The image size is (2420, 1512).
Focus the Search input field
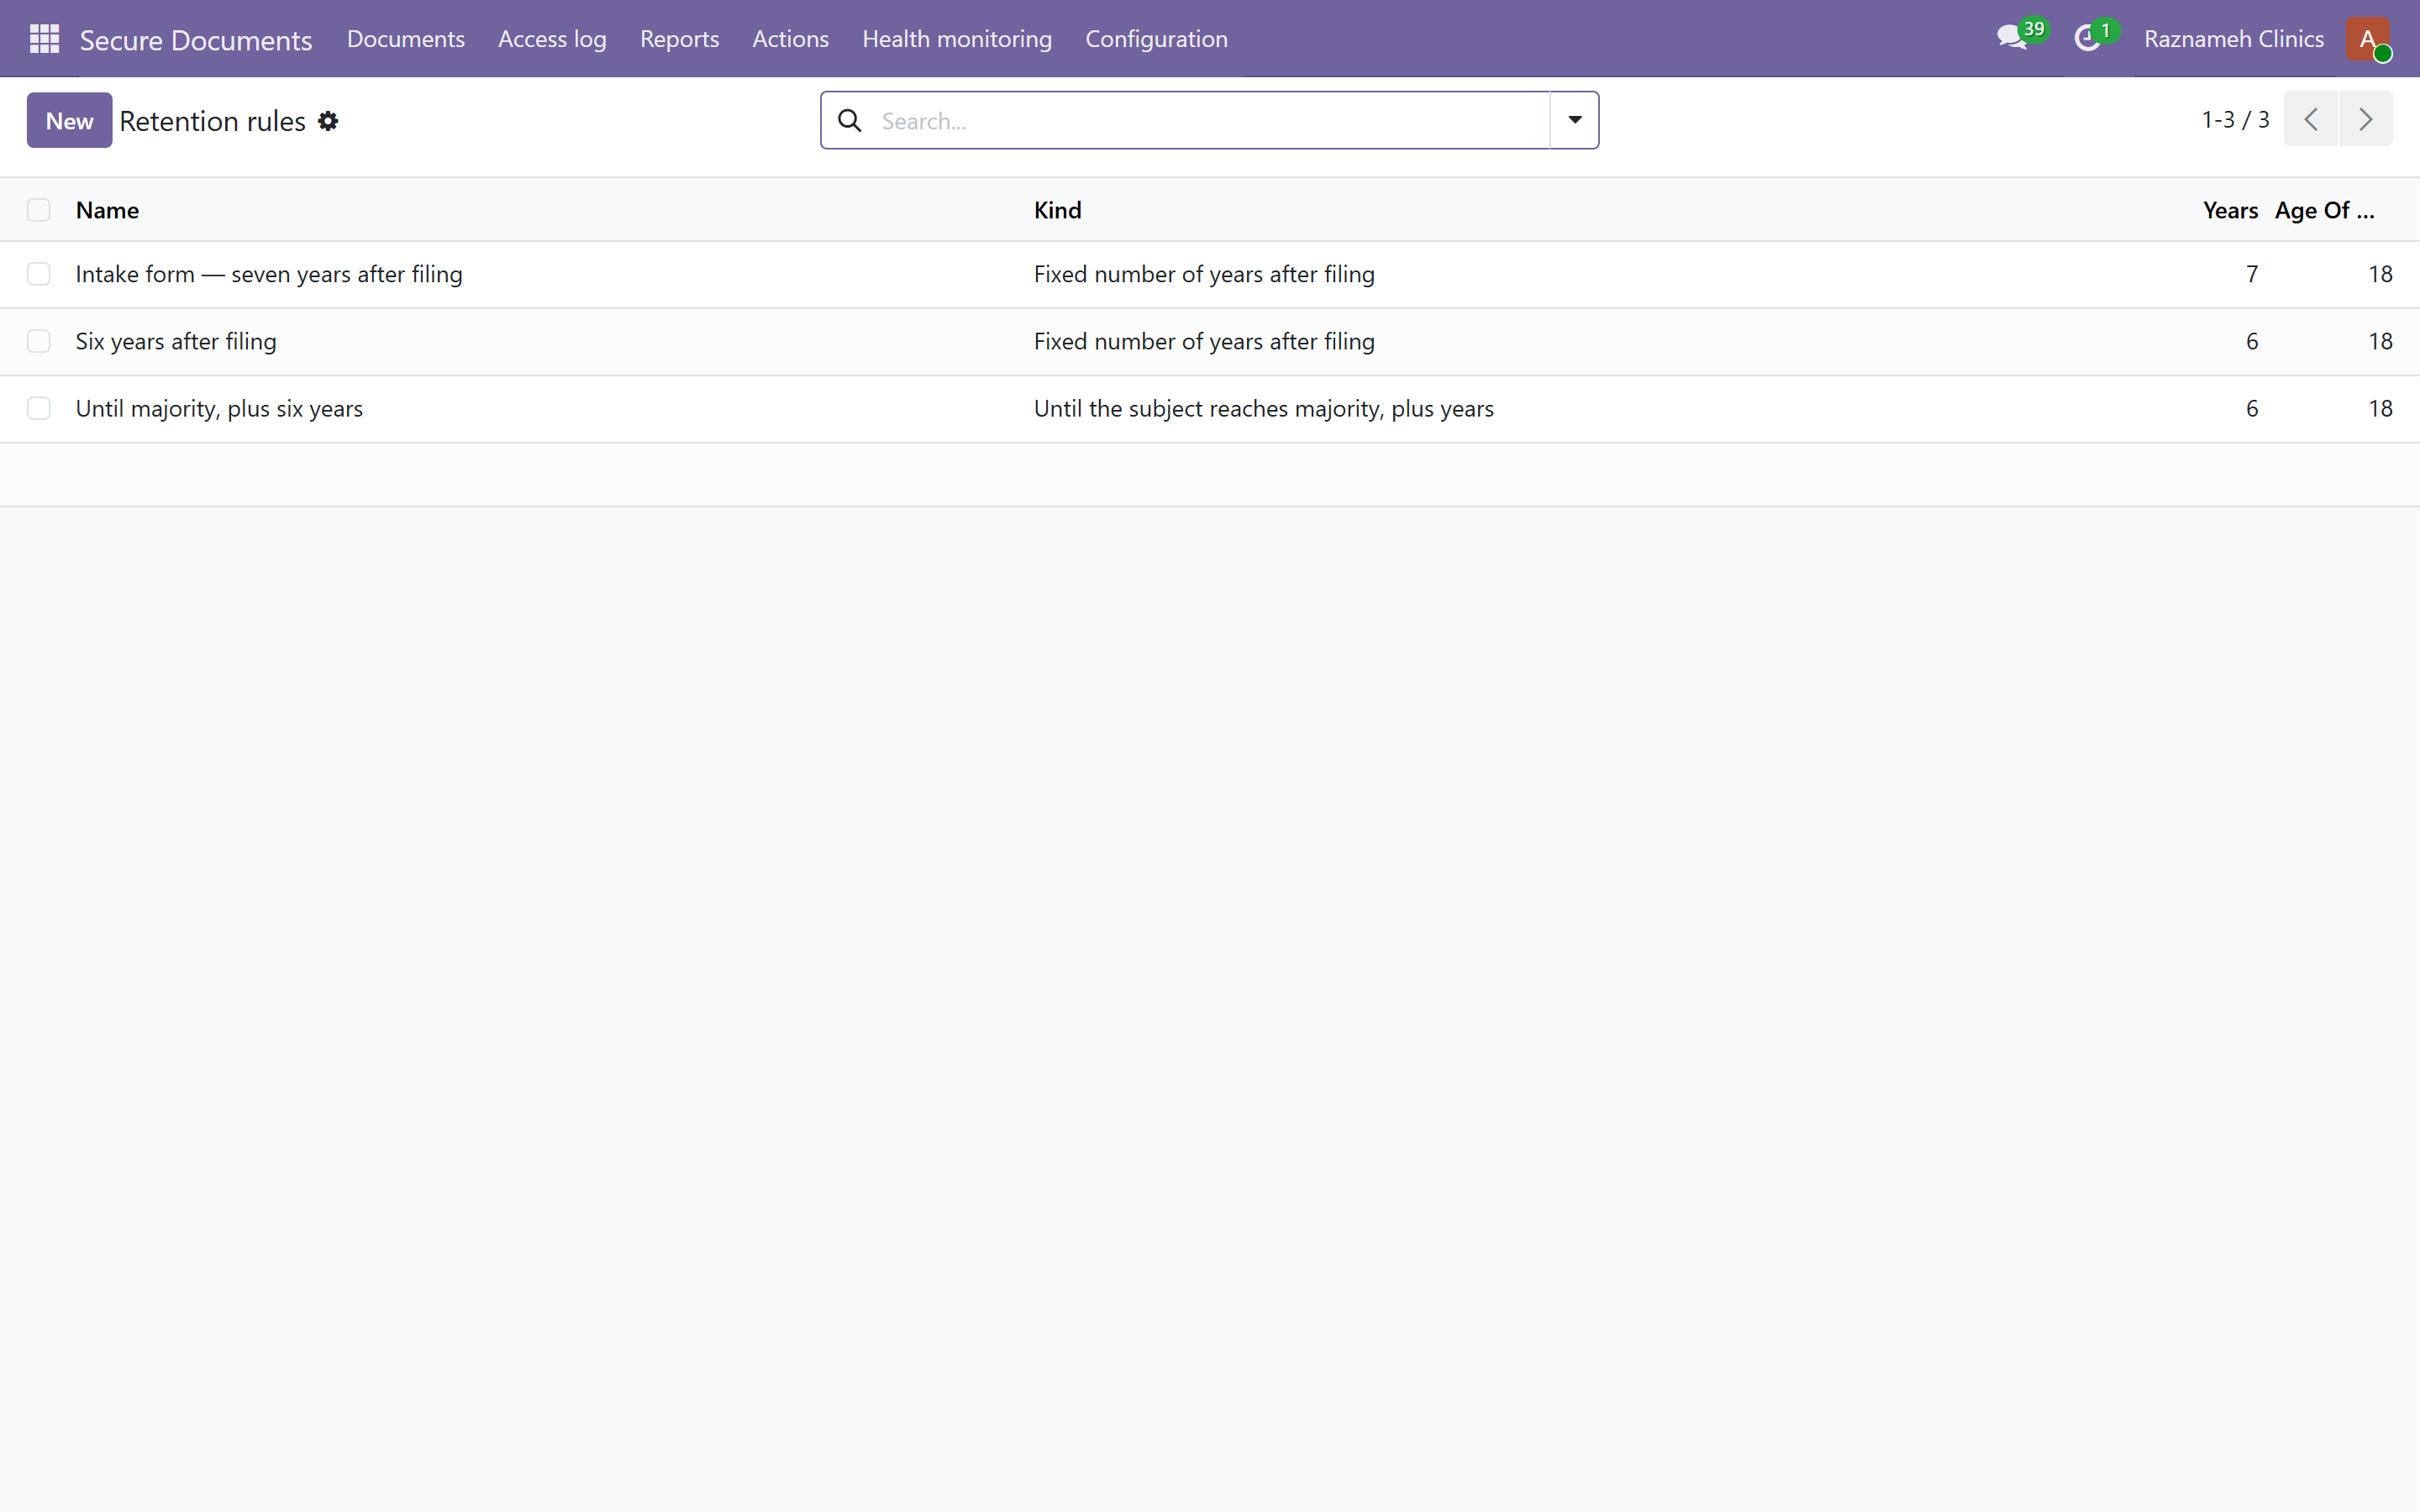coord(1210,121)
